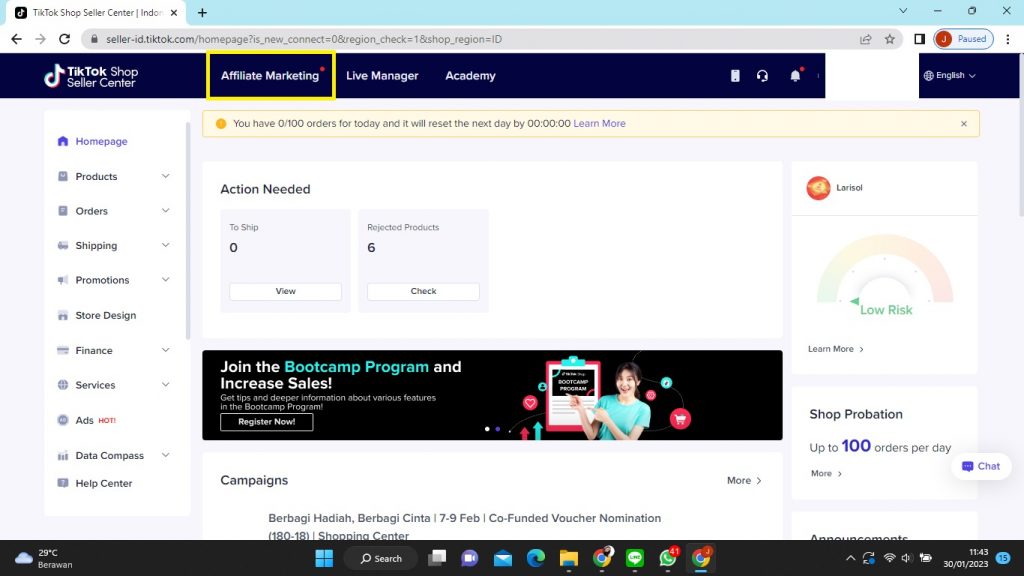Show hidden system tray icons
Screen dimensions: 1024x576
pyautogui.click(x=850, y=558)
